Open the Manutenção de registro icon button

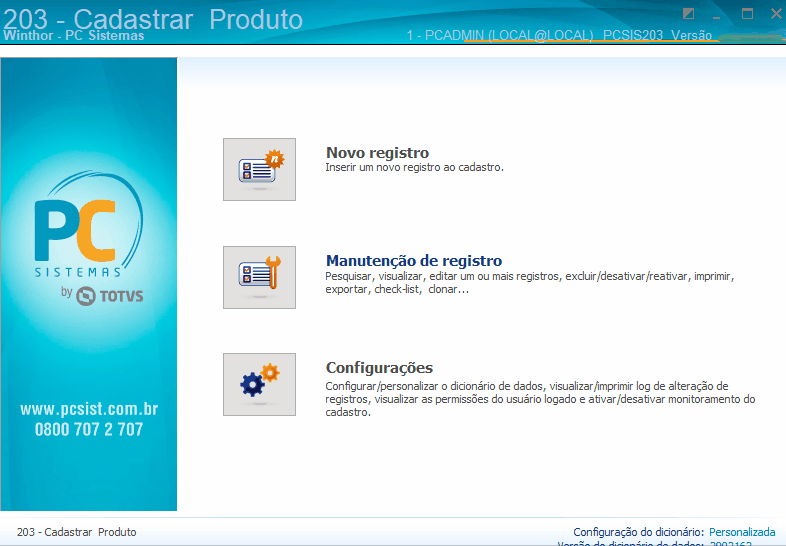pyautogui.click(x=259, y=277)
